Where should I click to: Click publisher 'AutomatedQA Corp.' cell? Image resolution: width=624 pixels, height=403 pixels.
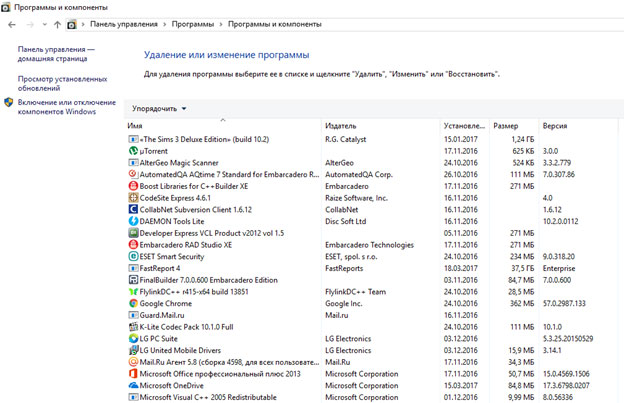click(x=359, y=174)
